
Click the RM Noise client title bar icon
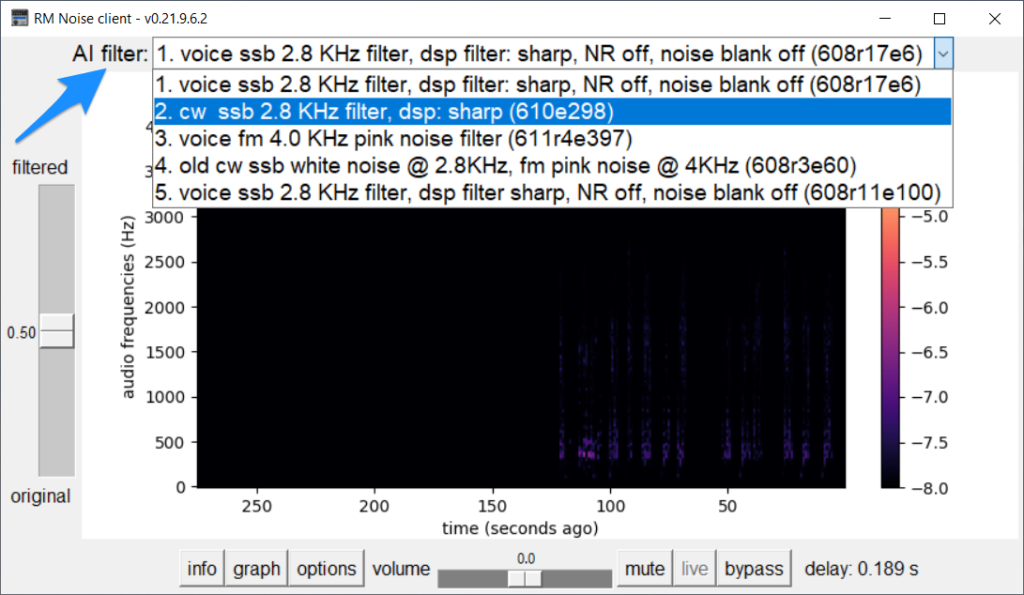(x=18, y=17)
